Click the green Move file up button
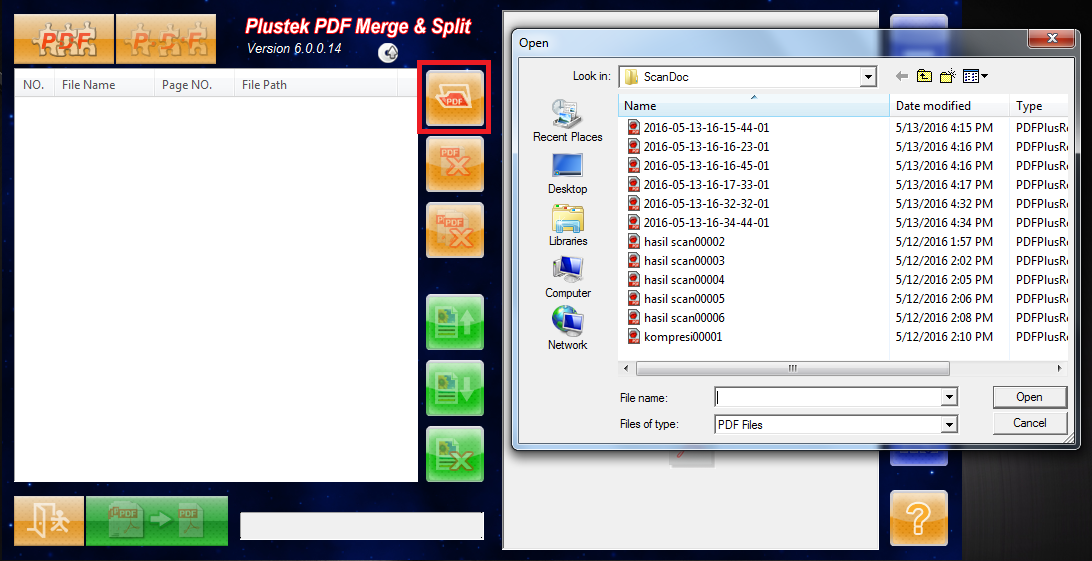Screen dimensions: 1092x561 (x=455, y=322)
